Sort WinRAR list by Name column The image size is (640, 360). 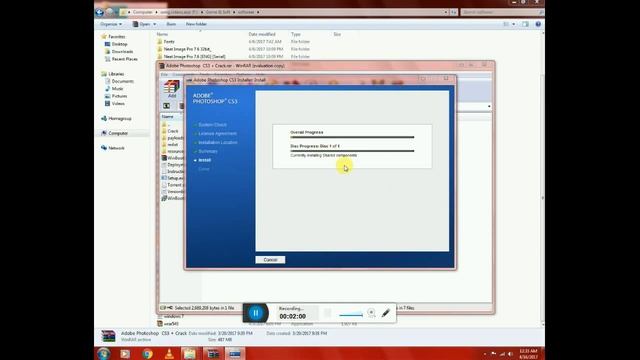pyautogui.click(x=167, y=117)
